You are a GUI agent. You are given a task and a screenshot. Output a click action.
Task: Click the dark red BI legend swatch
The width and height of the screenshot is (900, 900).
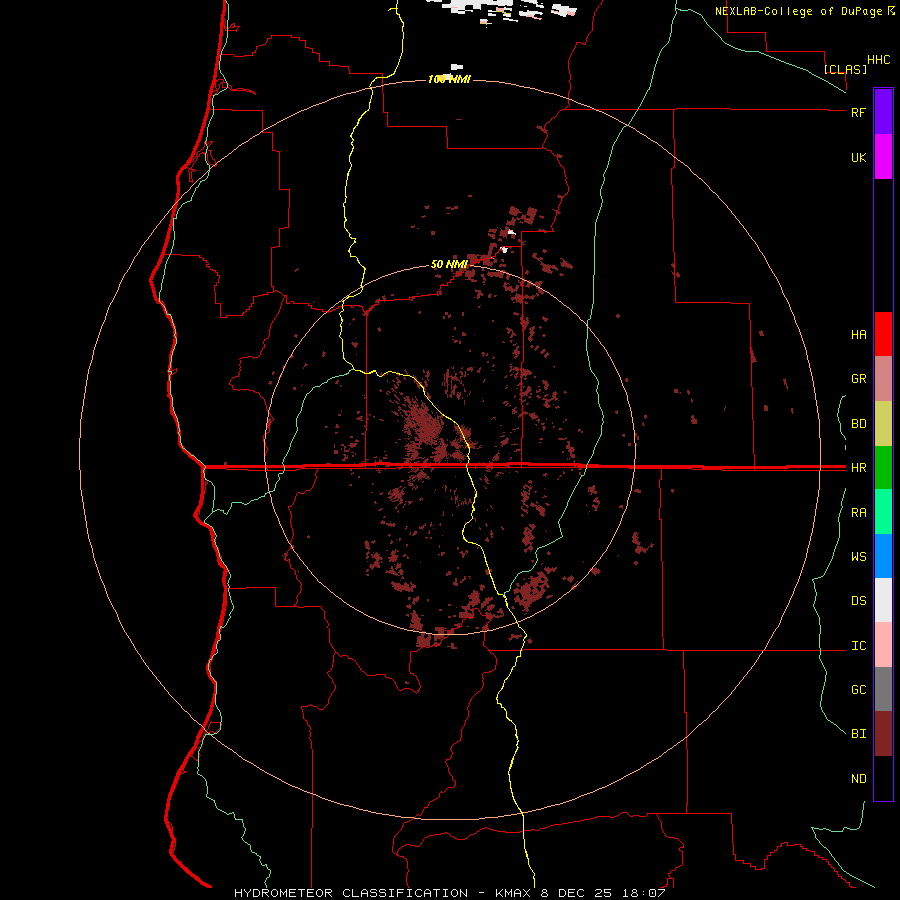coord(883,734)
